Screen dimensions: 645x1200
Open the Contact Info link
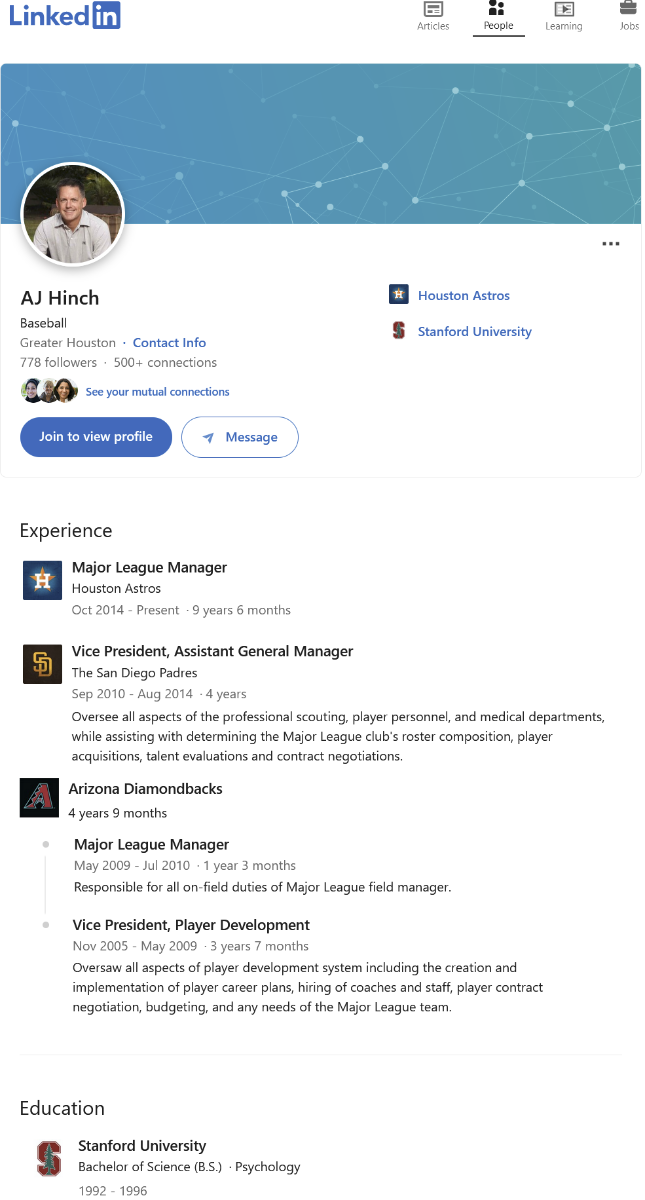pyautogui.click(x=169, y=343)
